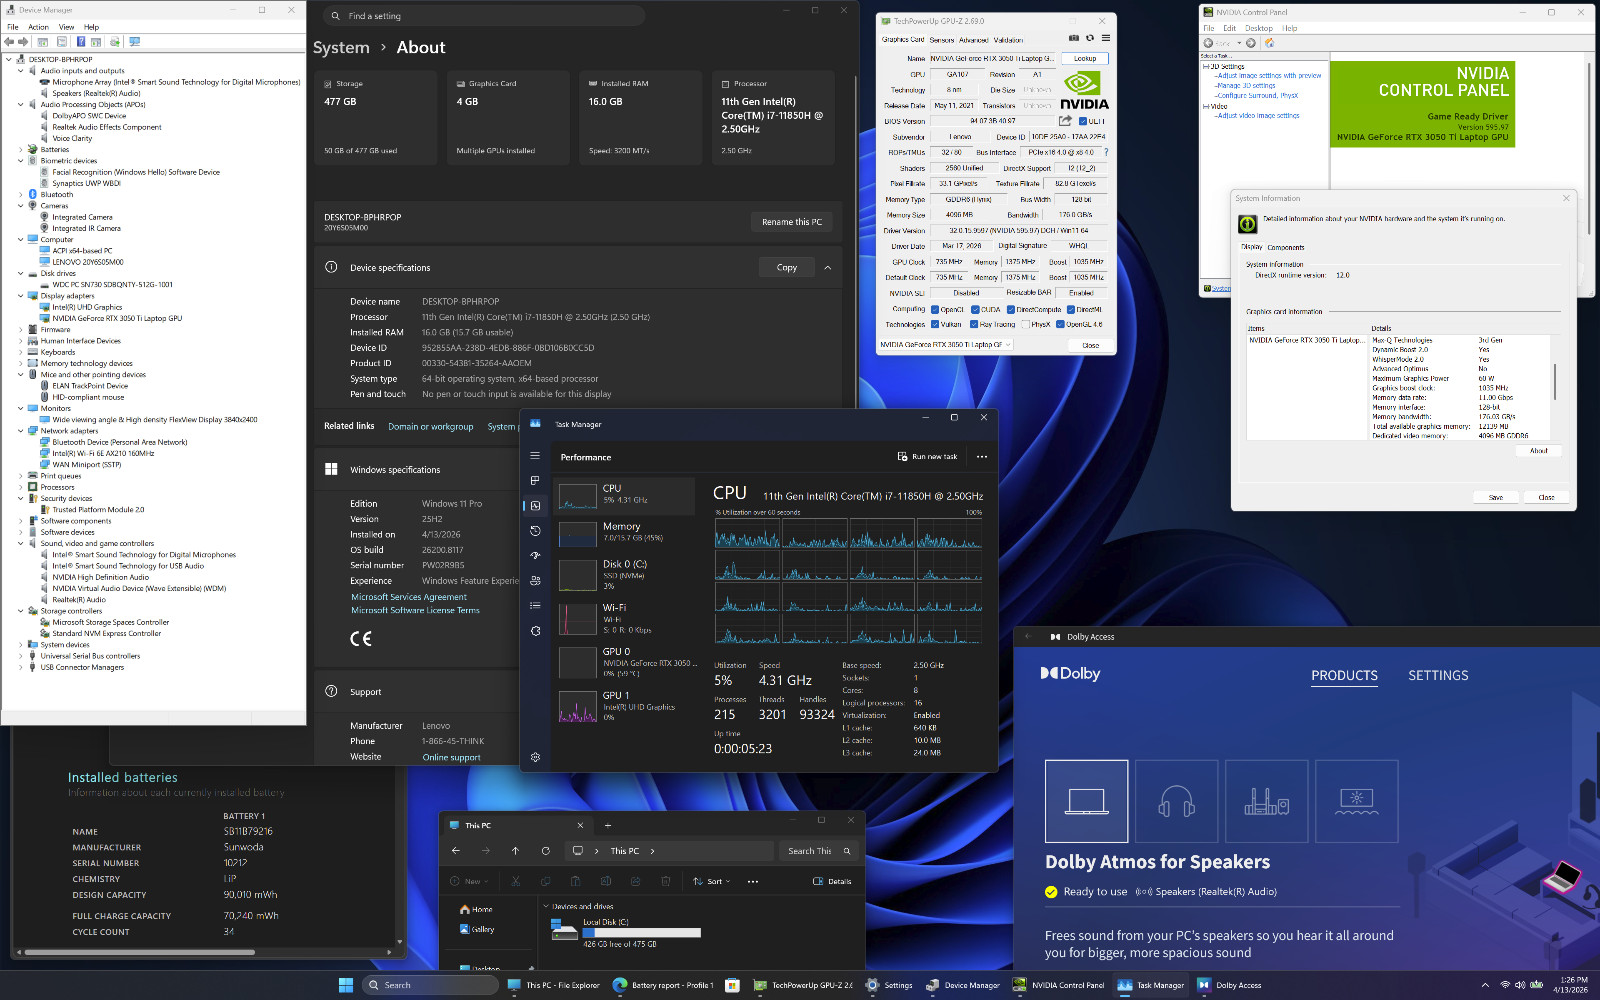Click Run new task in Task Manager
The image size is (1600, 1000).
928,457
